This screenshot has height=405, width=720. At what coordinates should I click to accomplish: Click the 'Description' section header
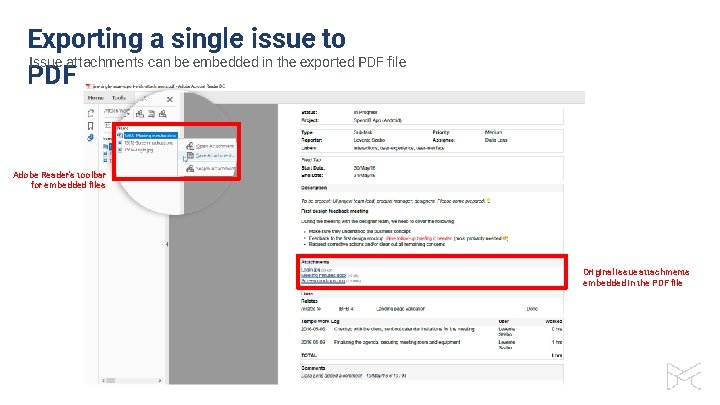click(314, 188)
